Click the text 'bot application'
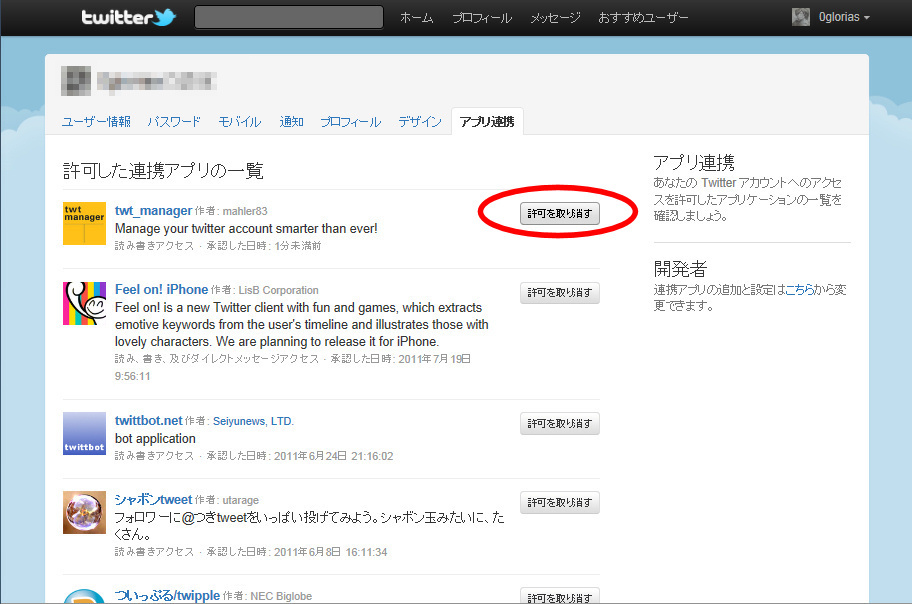Viewport: 912px width, 604px height. tap(155, 439)
